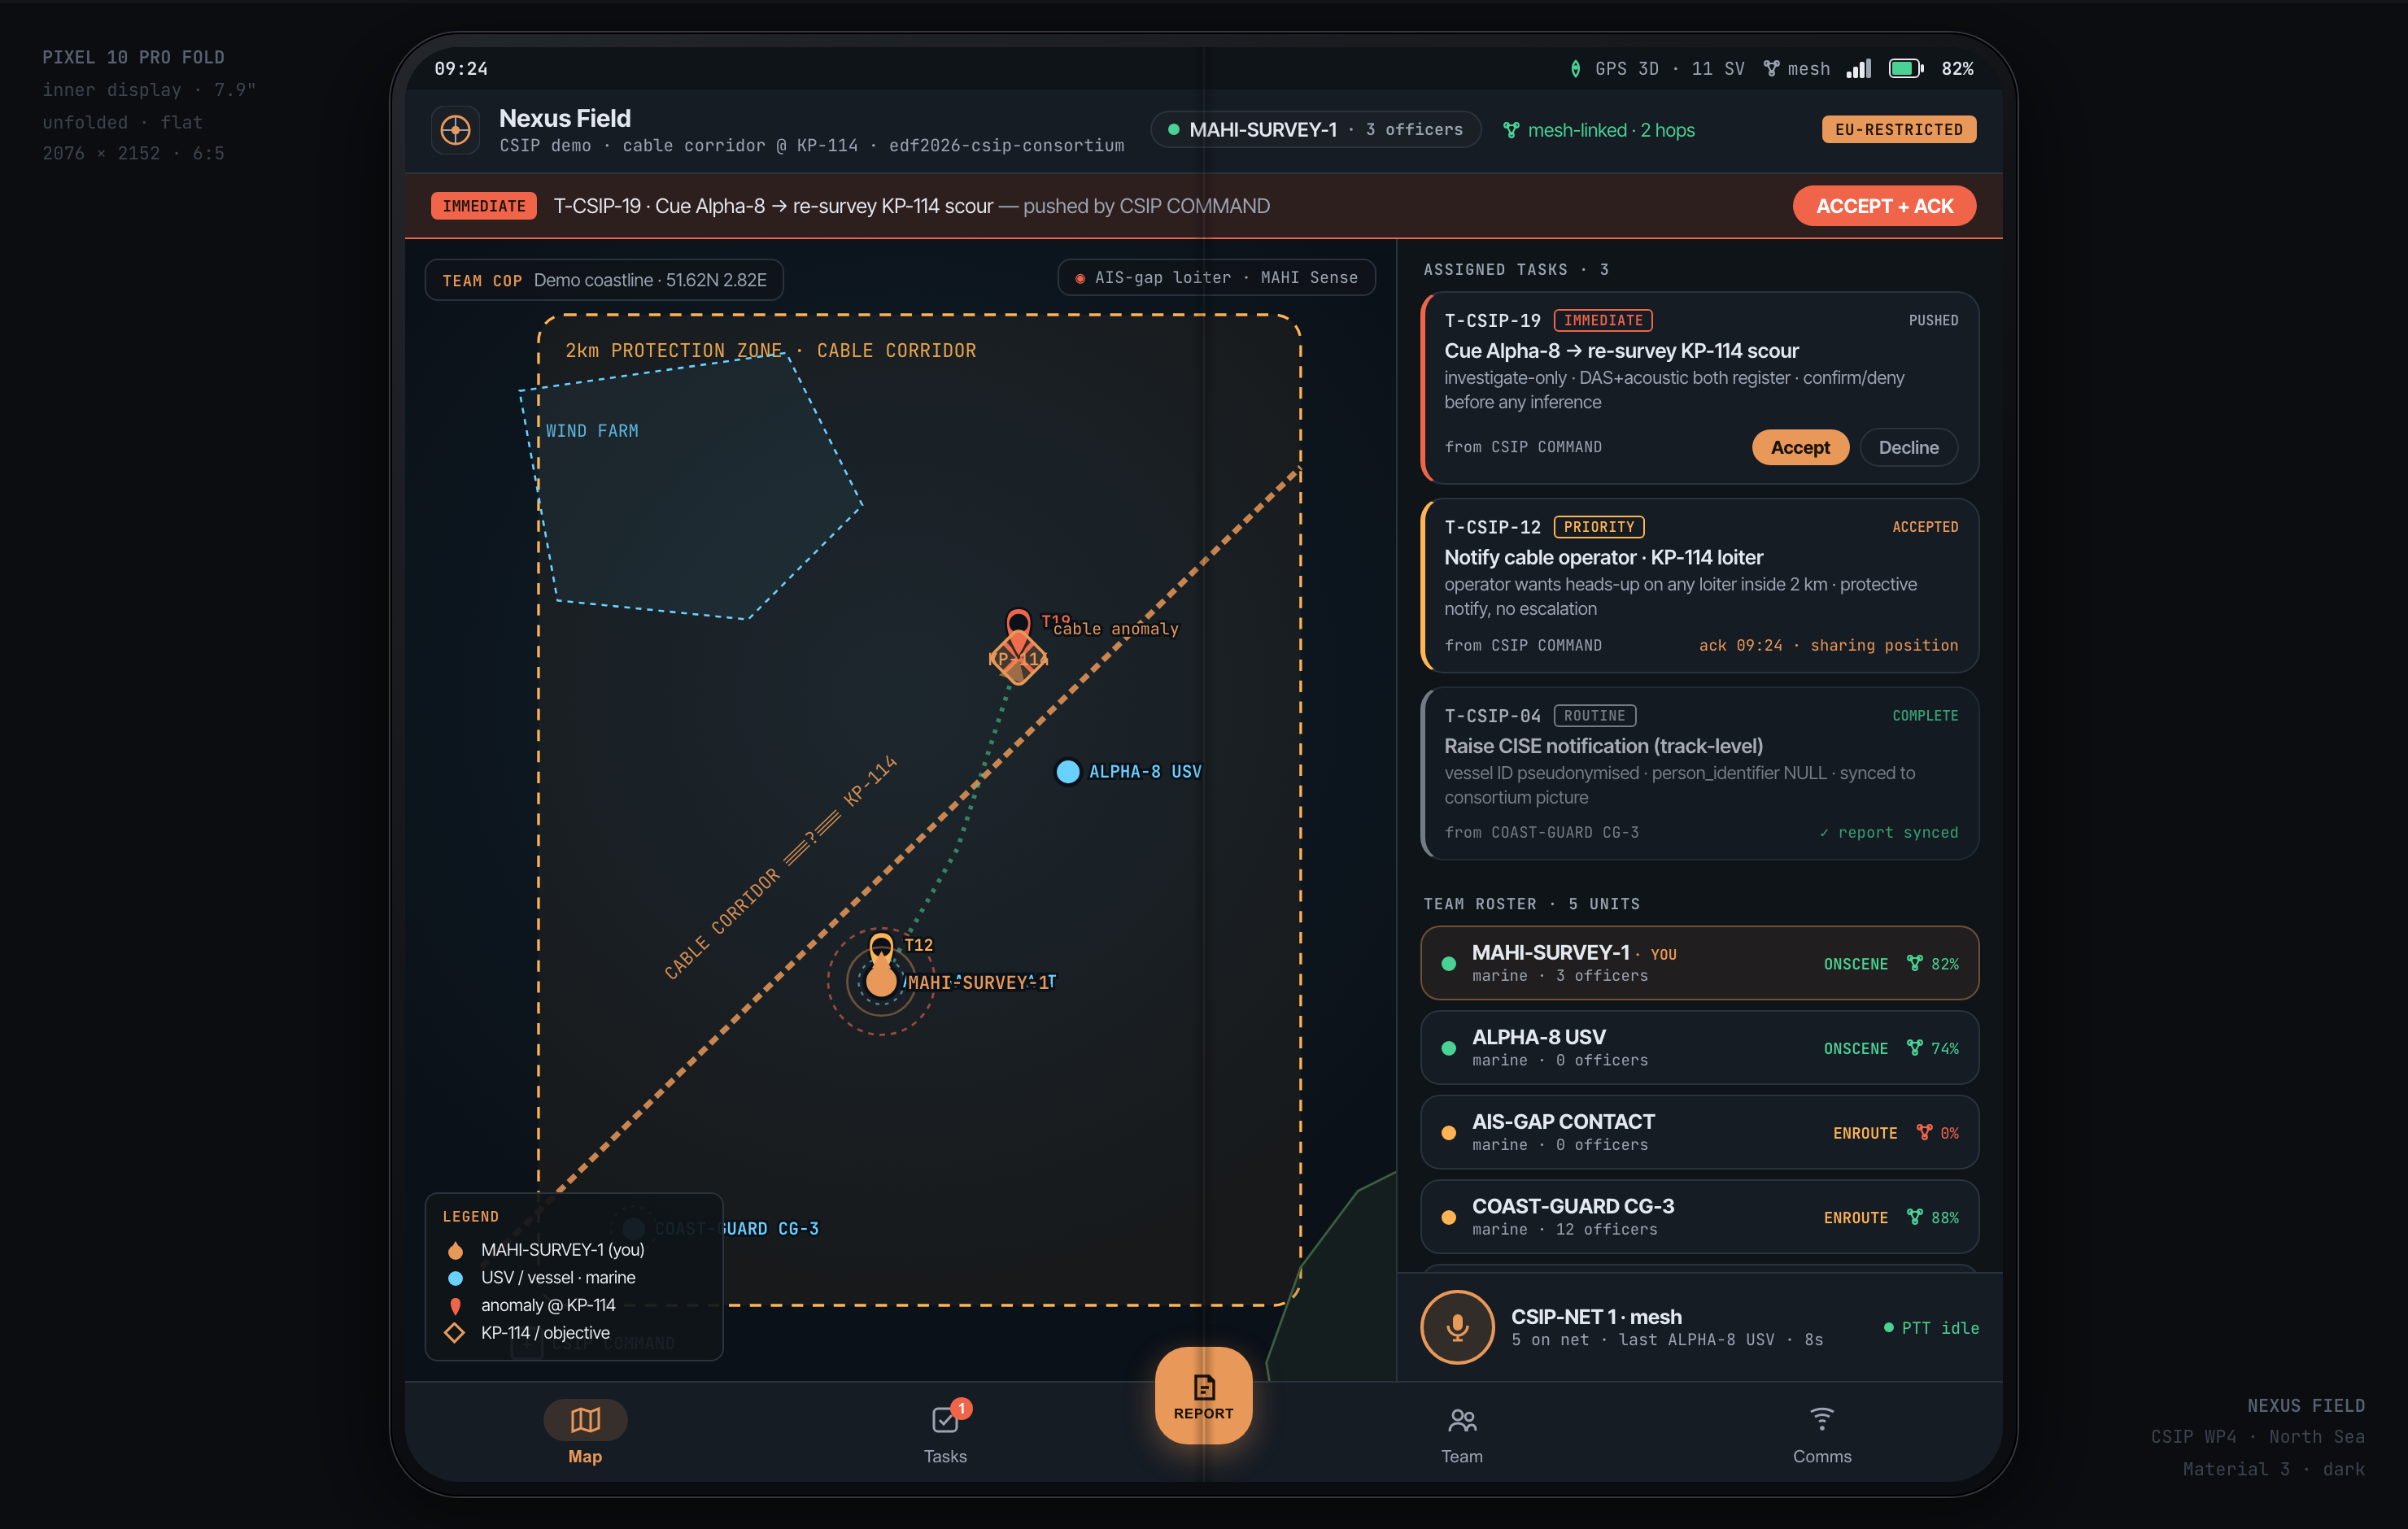
Task: Click the mesh network status bar icon
Action: click(x=1770, y=69)
